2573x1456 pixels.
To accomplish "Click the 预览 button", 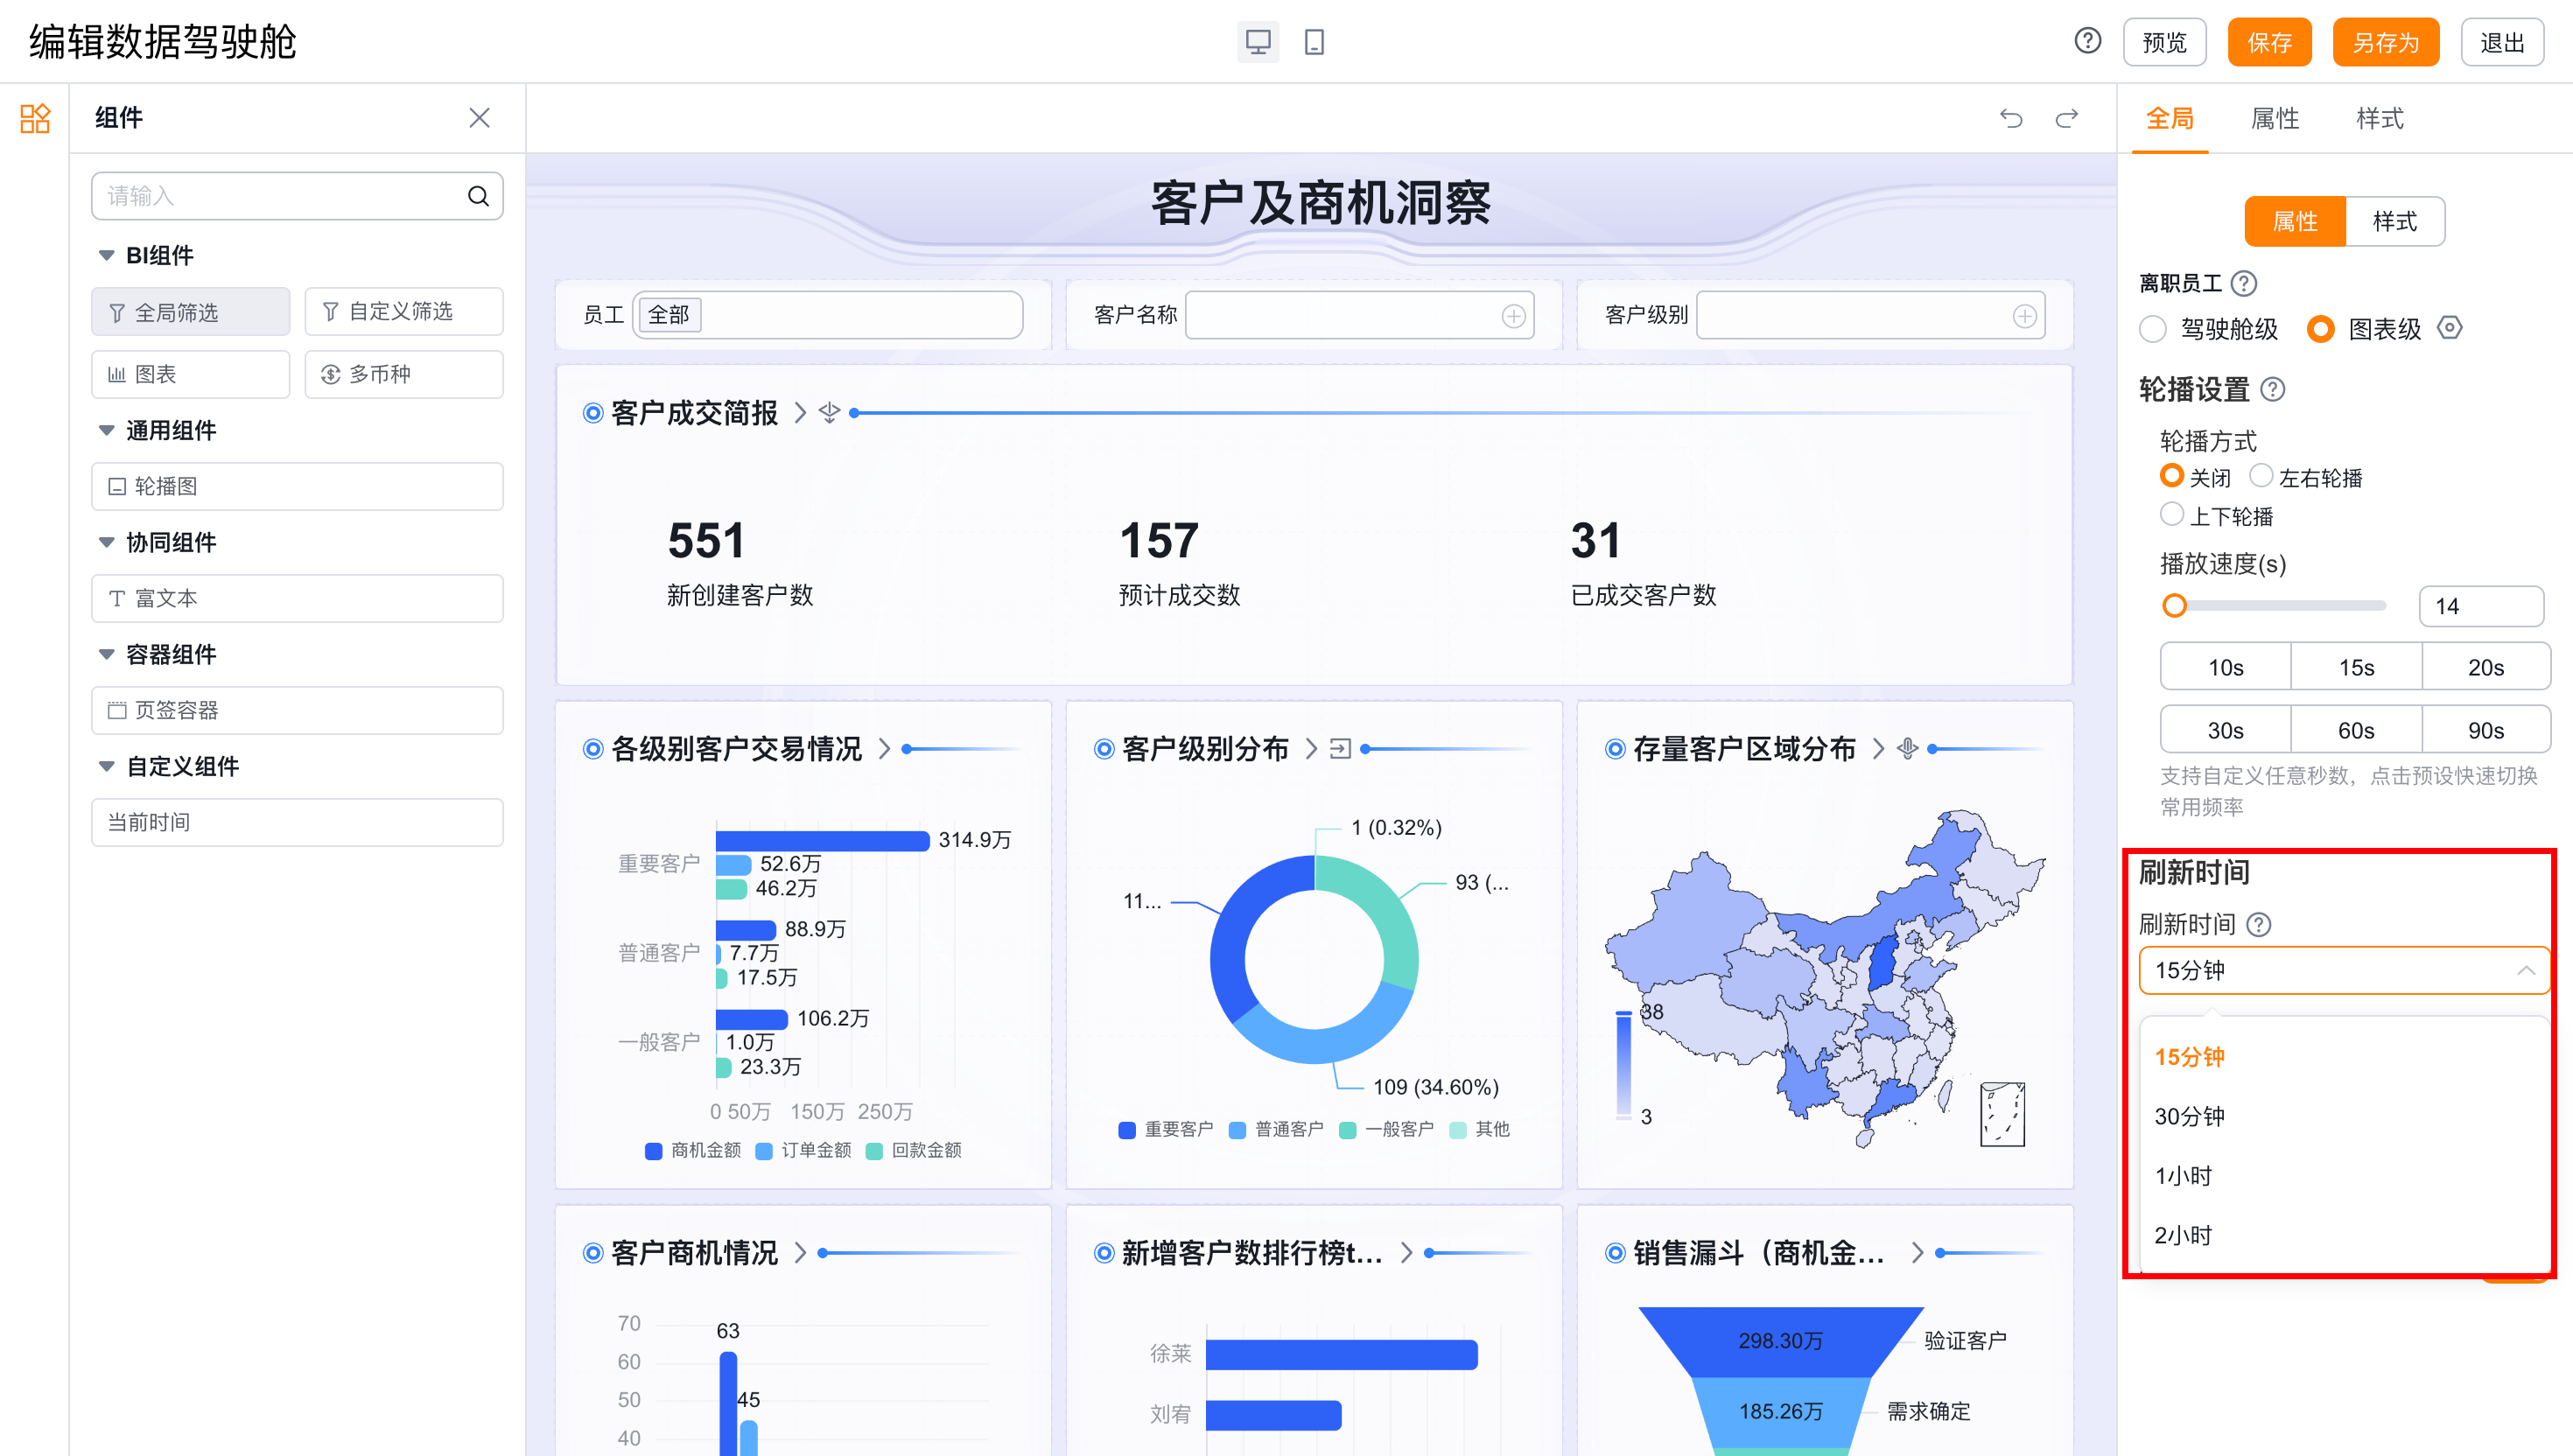I will [x=2164, y=42].
